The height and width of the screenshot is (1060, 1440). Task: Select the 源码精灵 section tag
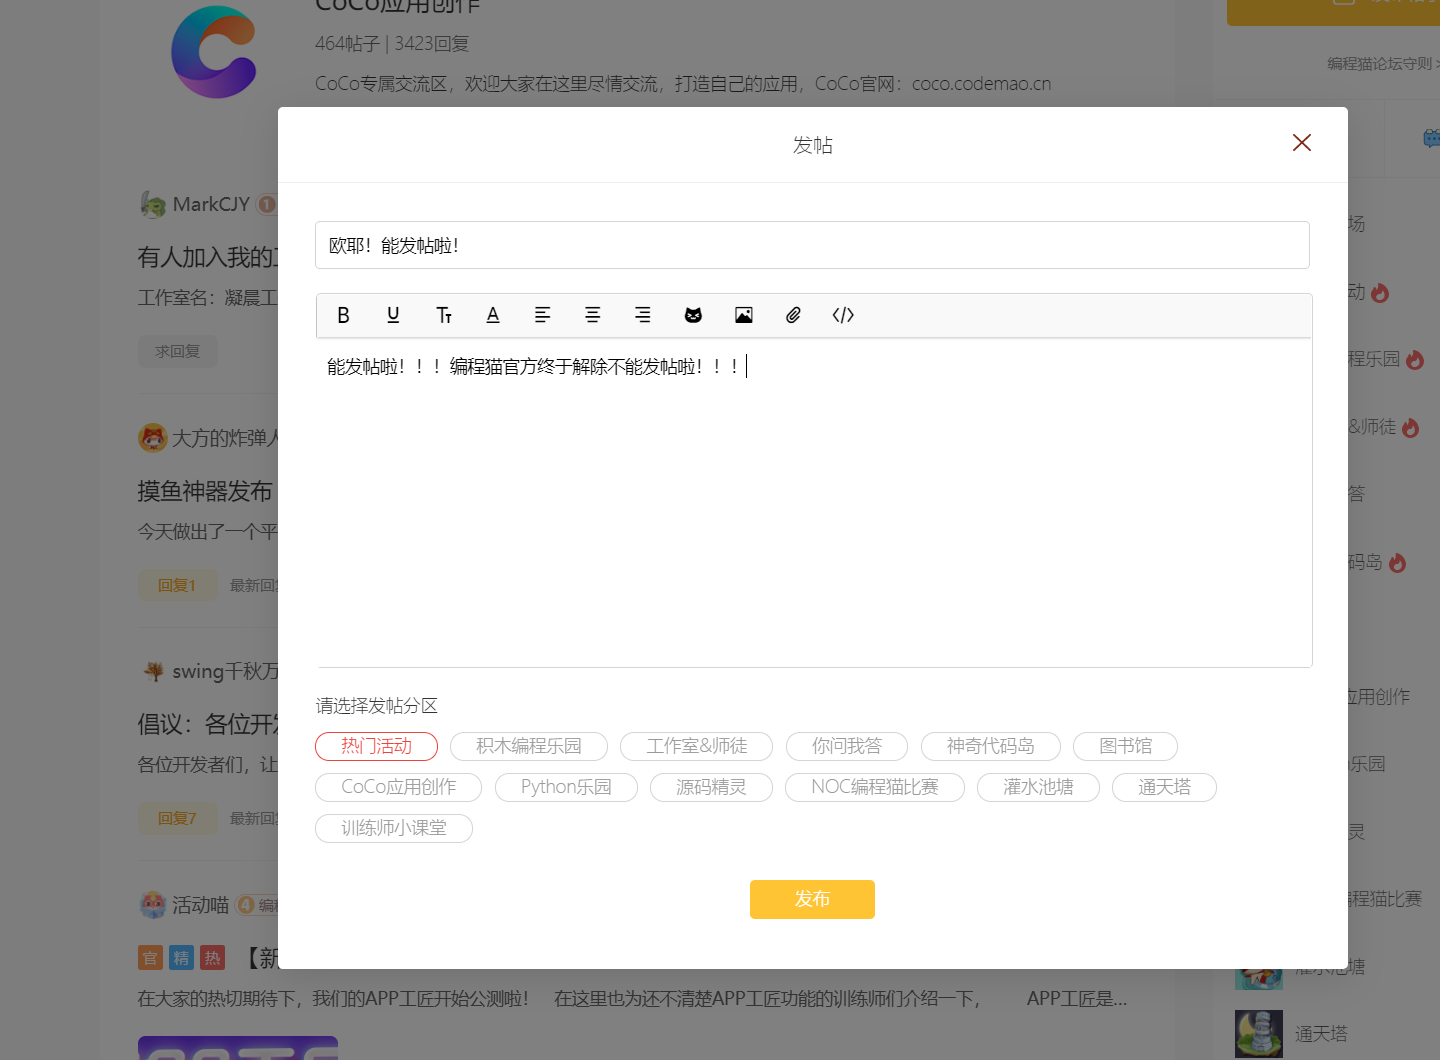click(x=711, y=787)
